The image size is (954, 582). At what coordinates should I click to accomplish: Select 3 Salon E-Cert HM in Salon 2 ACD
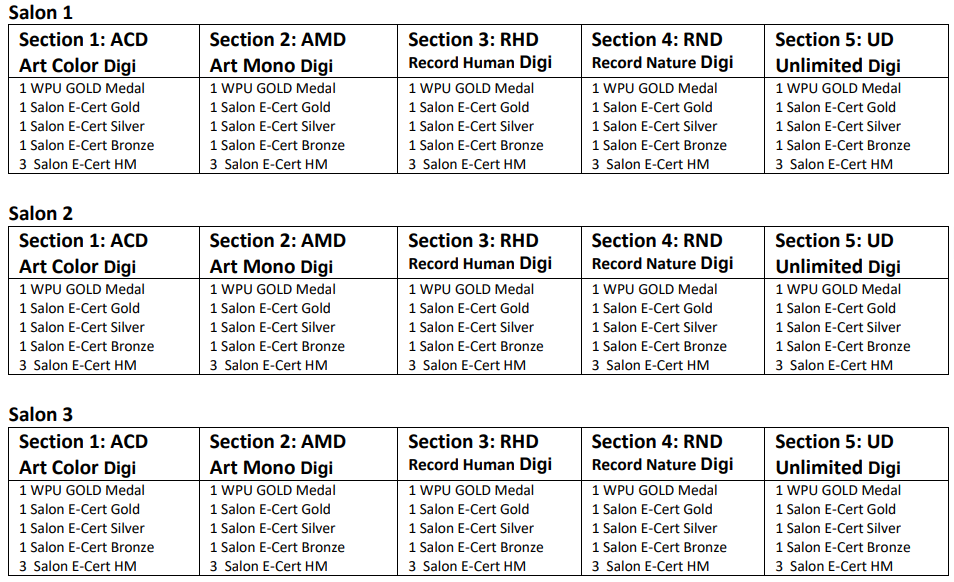[78, 365]
